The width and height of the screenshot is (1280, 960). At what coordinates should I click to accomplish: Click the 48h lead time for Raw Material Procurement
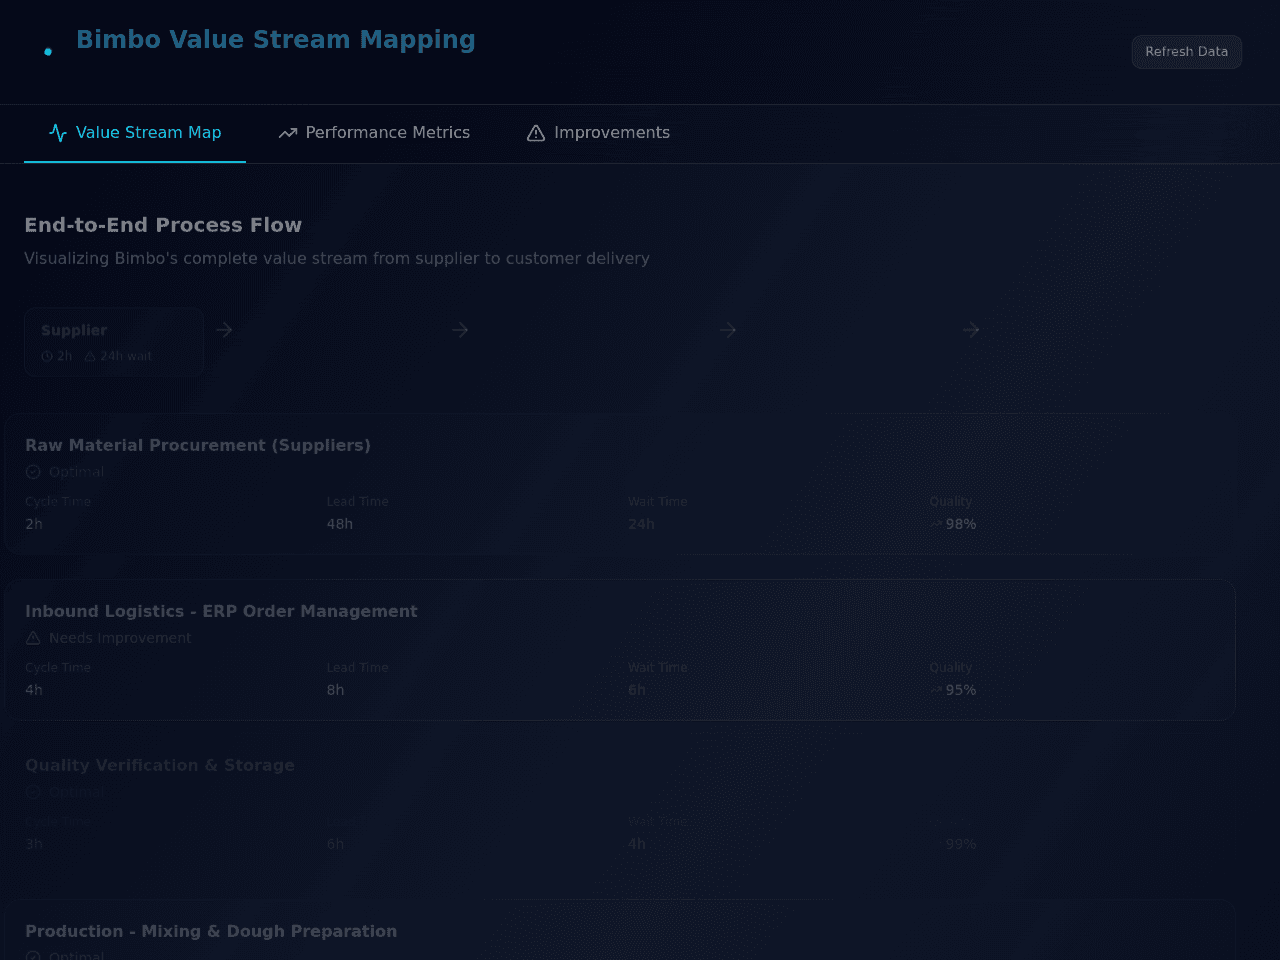tap(340, 524)
